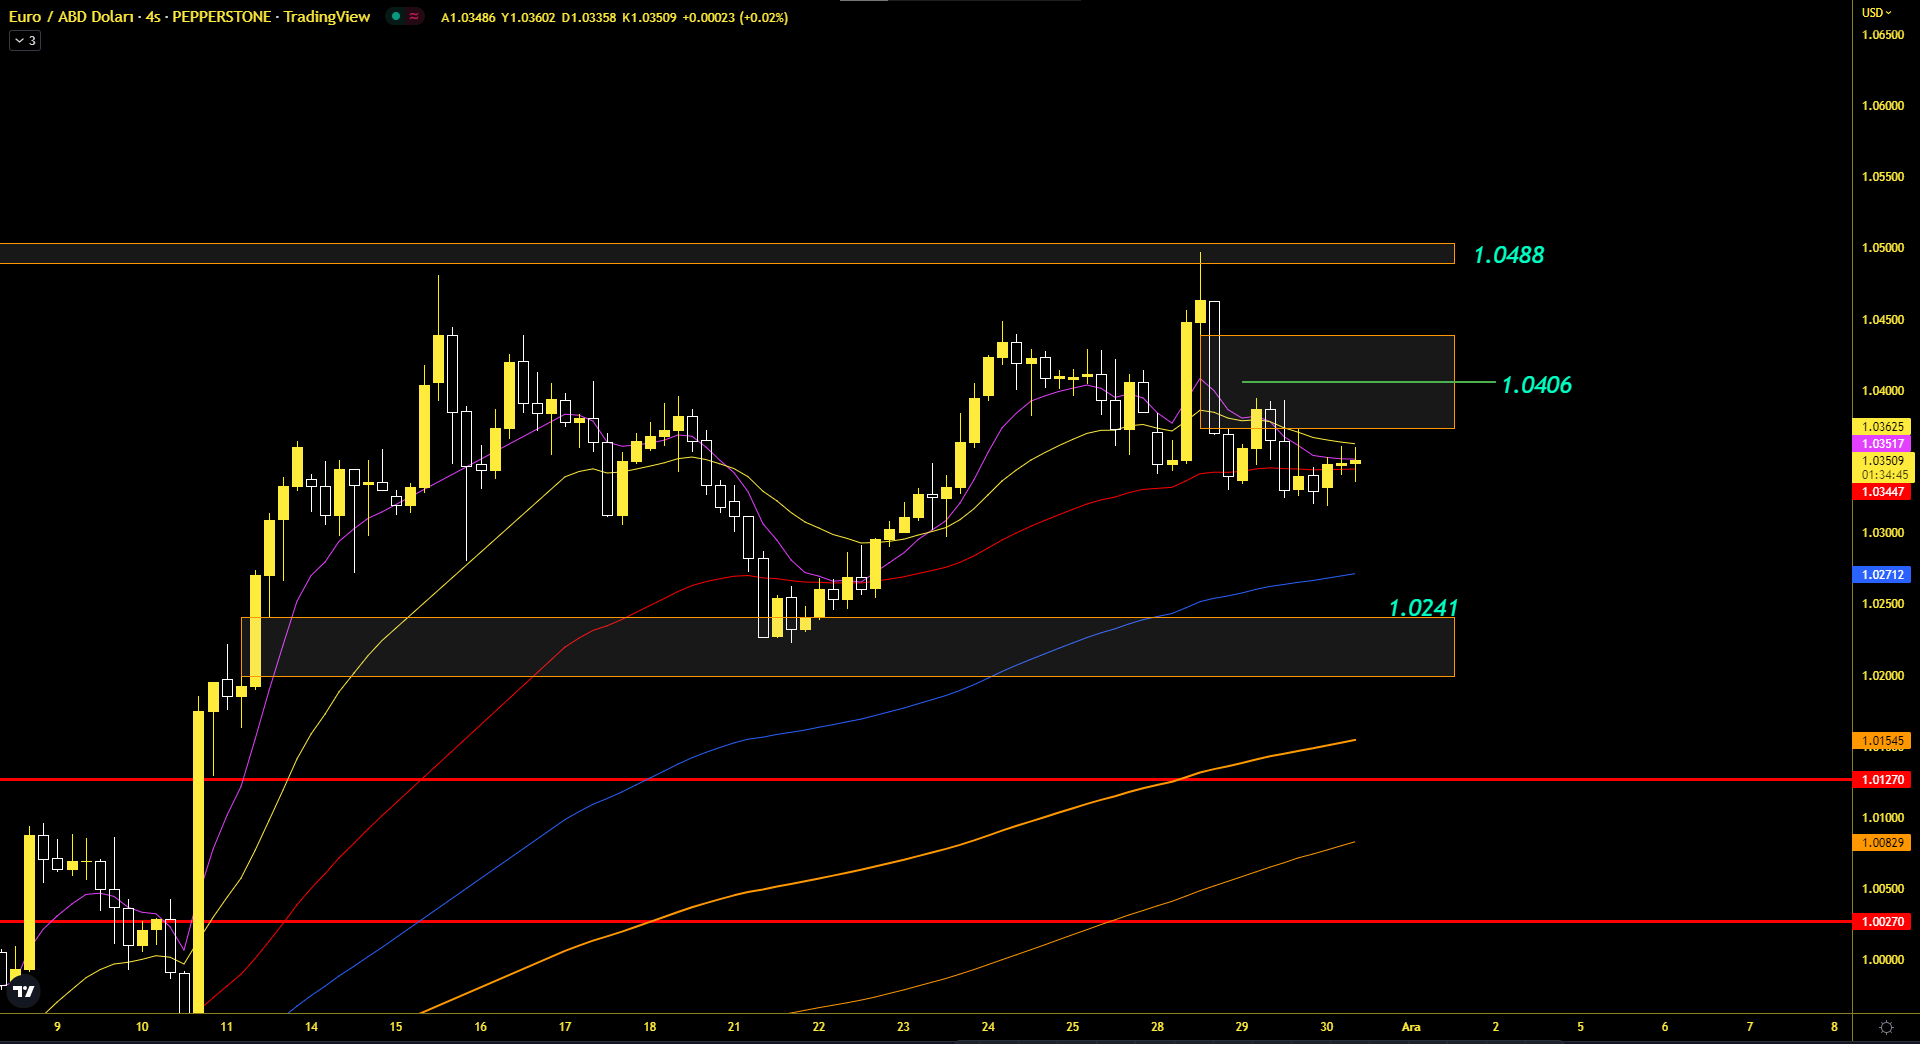
Task: Click the yellow 1.03625 price label
Action: coord(1882,426)
